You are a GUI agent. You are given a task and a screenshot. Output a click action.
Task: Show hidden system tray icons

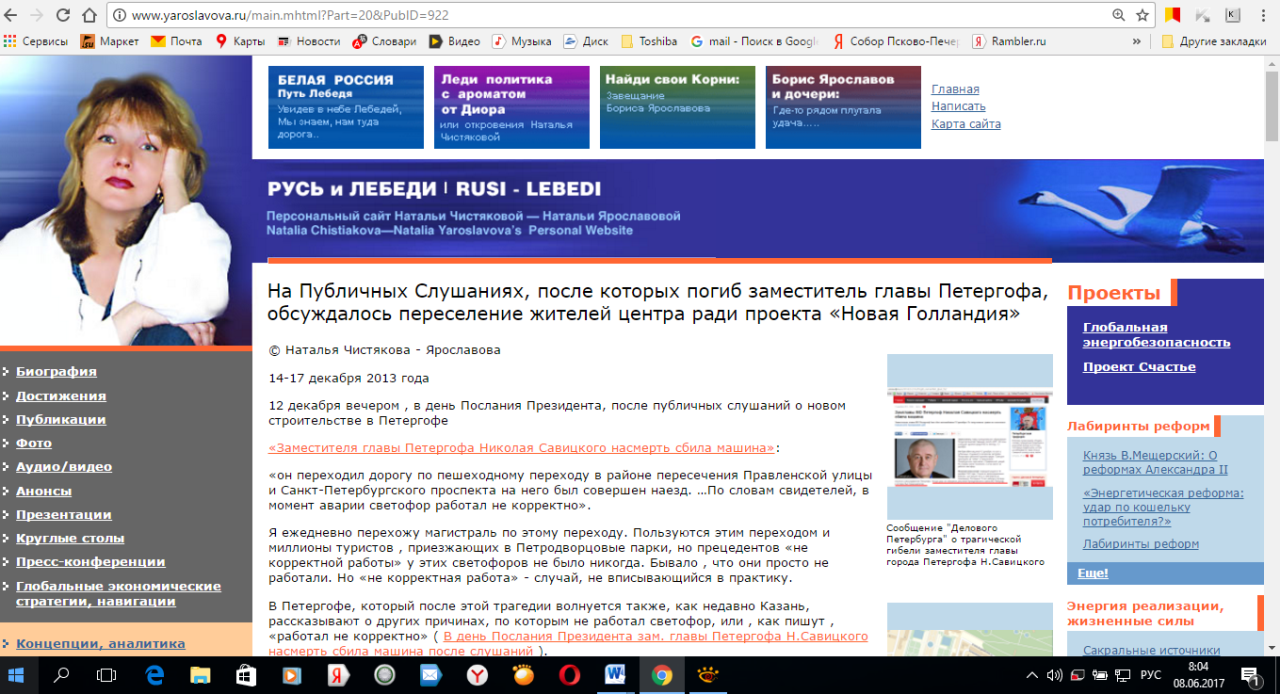pos(1033,676)
